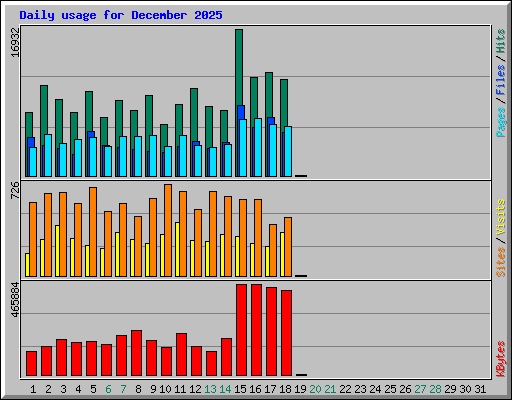Select the day 22 label on x-axis
The height and width of the screenshot is (400, 512).
click(x=345, y=389)
